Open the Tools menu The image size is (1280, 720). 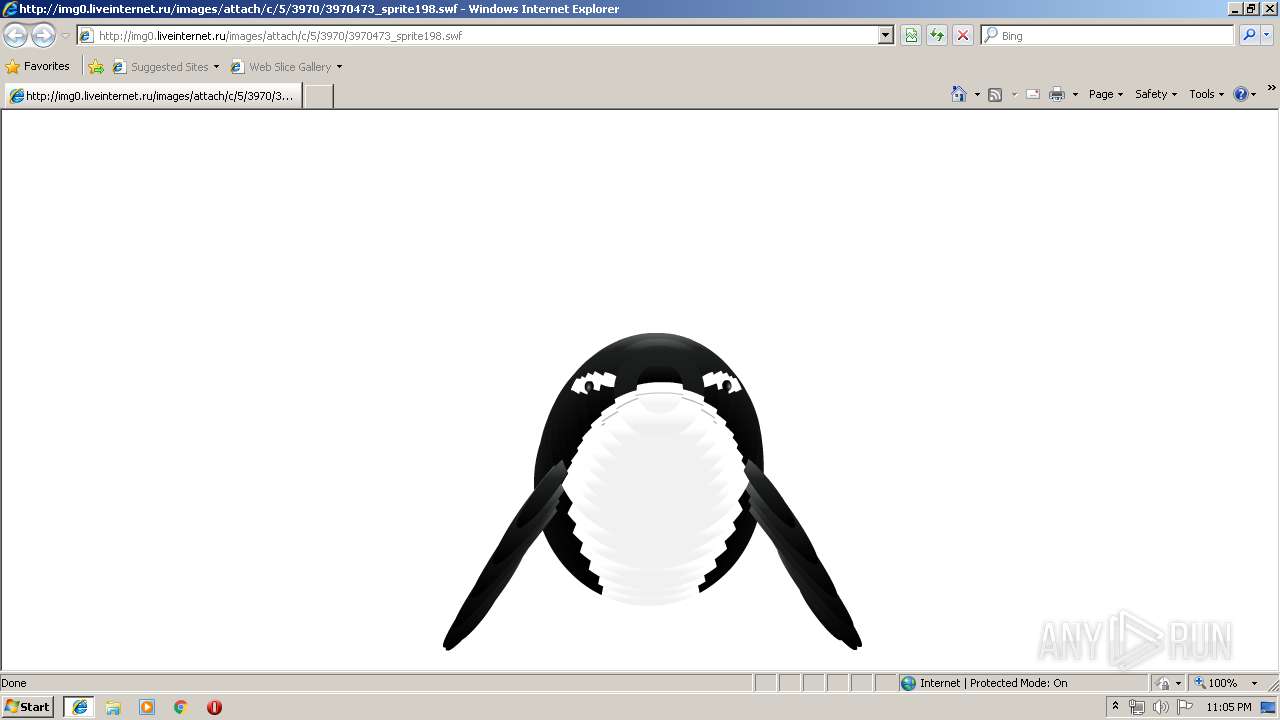[x=1206, y=94]
